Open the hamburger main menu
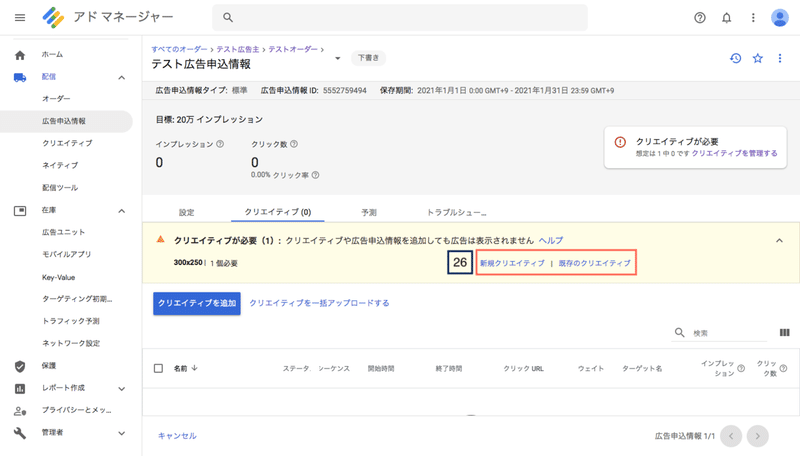The width and height of the screenshot is (800, 456). pyautogui.click(x=20, y=18)
